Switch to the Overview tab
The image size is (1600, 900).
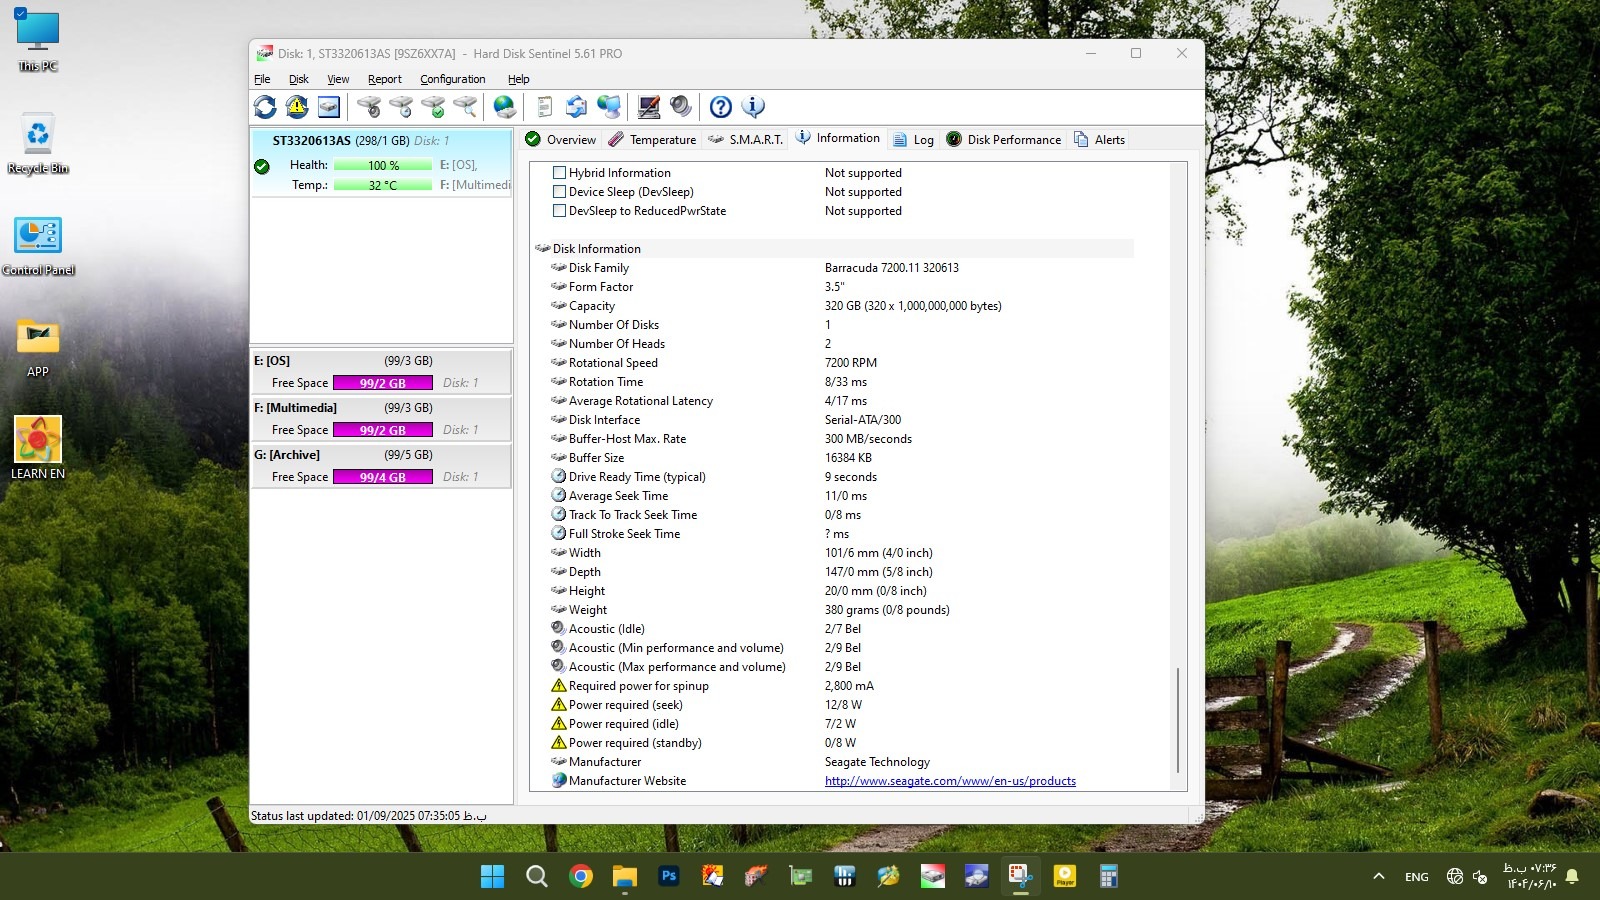[x=560, y=139]
